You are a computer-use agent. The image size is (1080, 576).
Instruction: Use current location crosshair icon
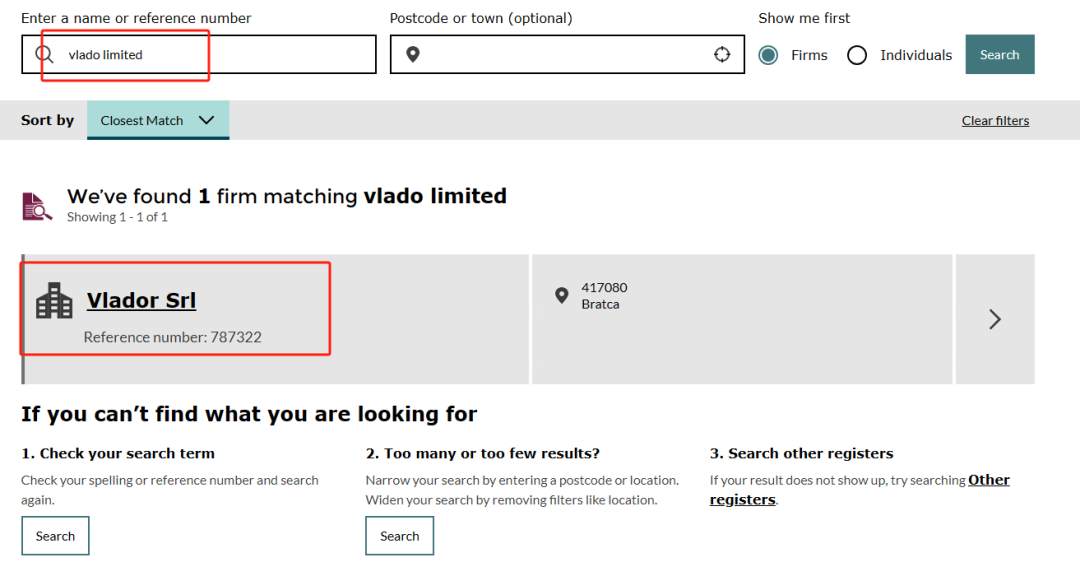click(722, 54)
